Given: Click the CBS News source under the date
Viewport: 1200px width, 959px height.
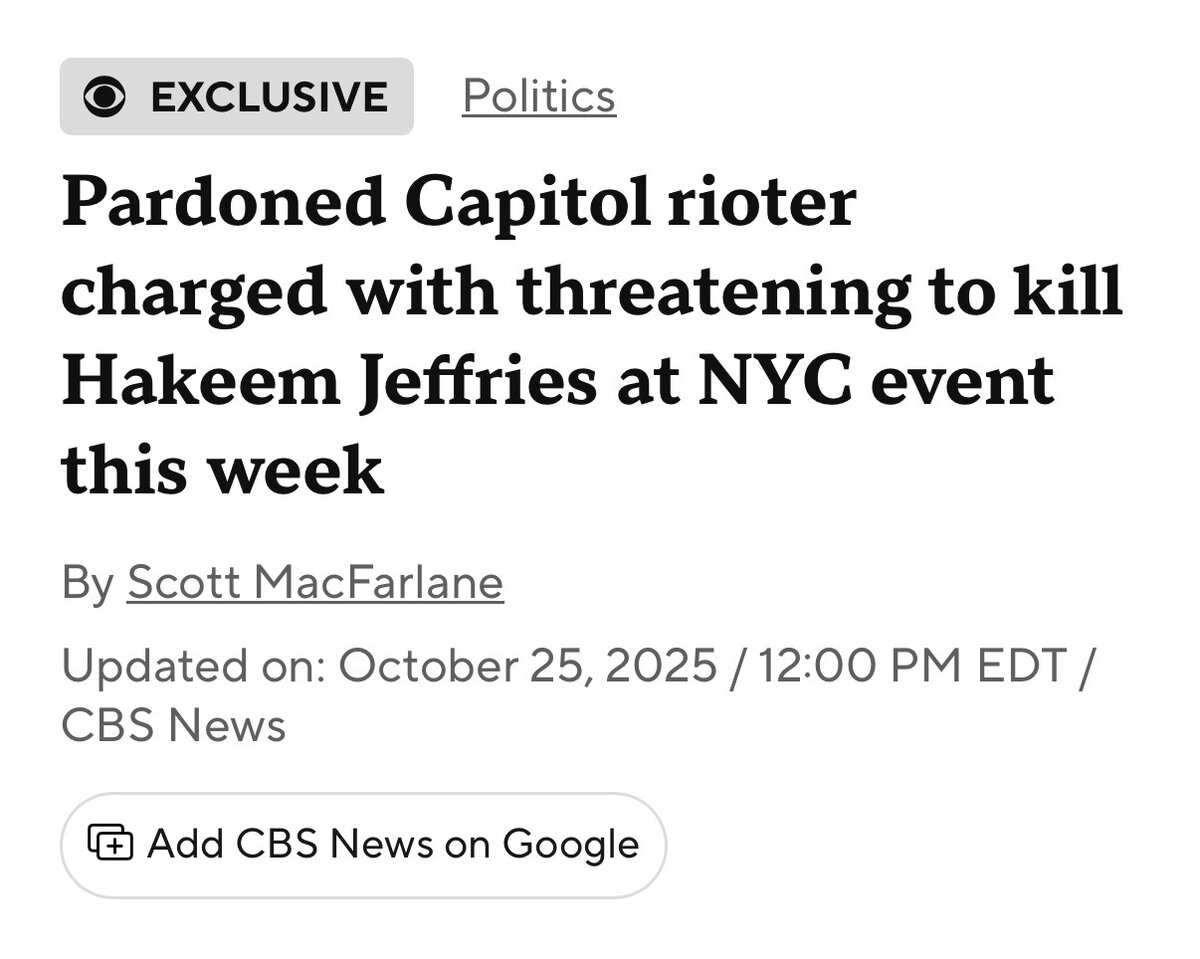Looking at the screenshot, I should point(174,725).
